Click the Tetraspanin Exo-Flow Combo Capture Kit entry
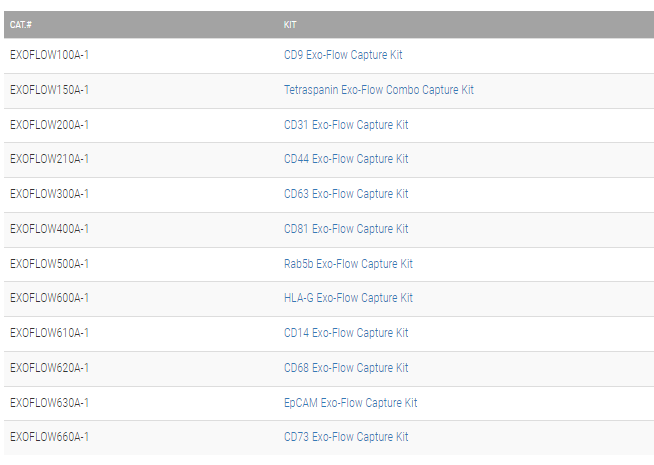Screen dimensions: 654x465 click(x=379, y=90)
